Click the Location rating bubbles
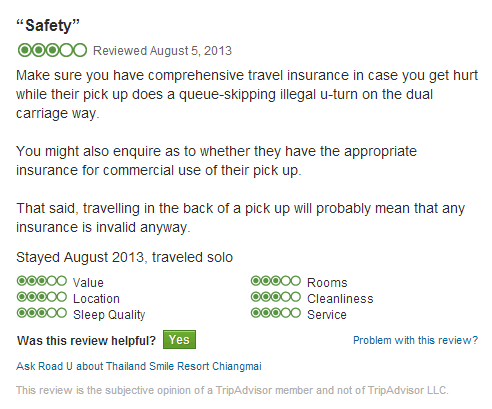This screenshot has width=492, height=409. coord(42,297)
